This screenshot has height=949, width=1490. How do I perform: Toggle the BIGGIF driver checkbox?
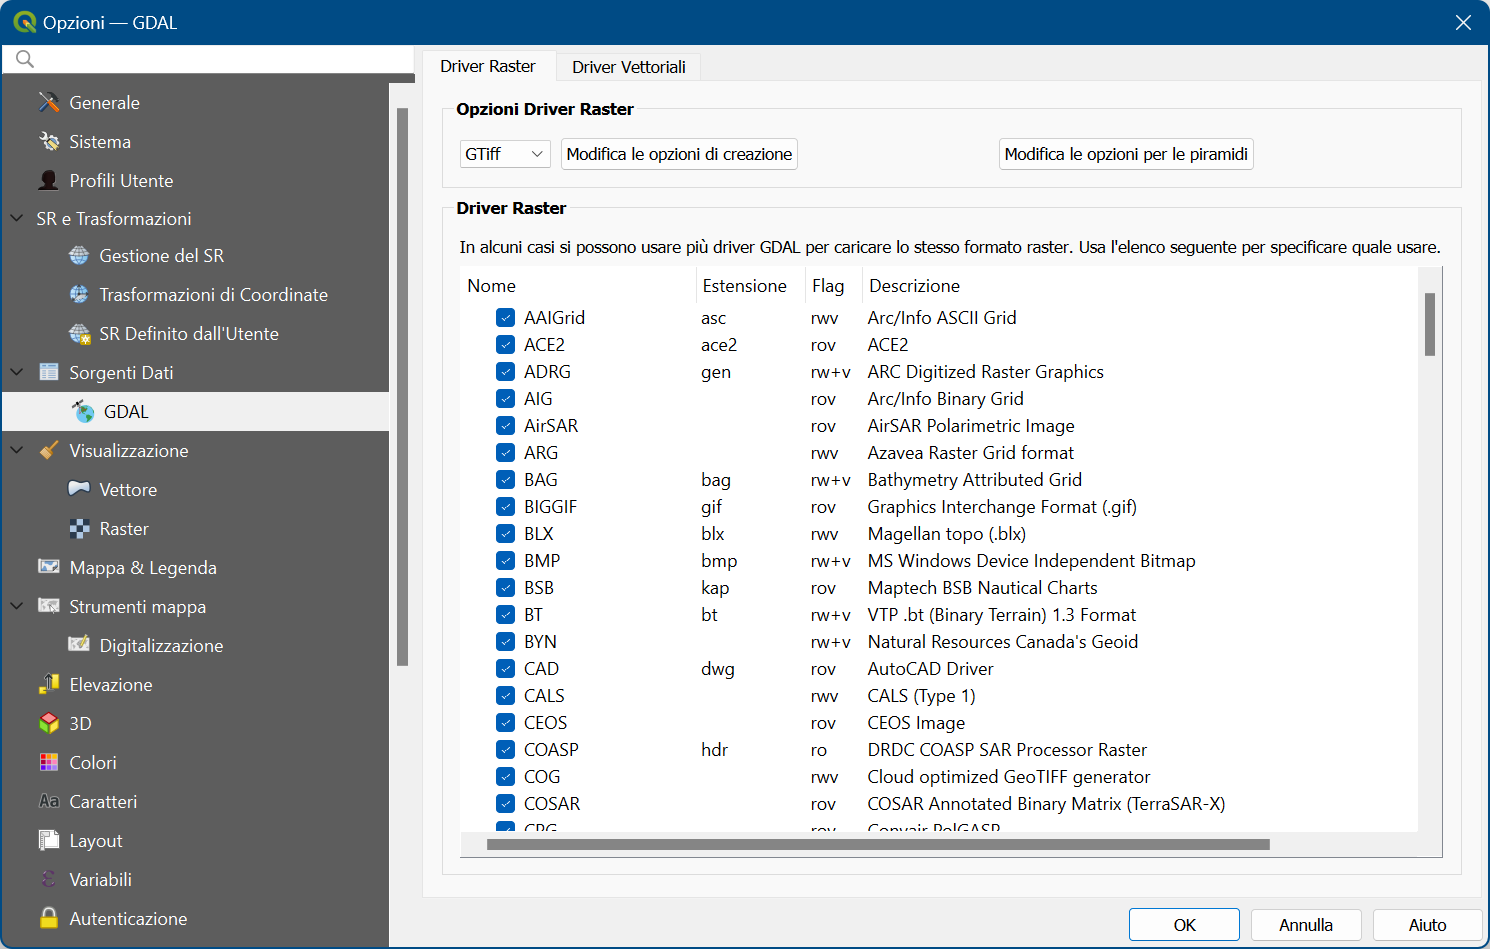pos(506,506)
